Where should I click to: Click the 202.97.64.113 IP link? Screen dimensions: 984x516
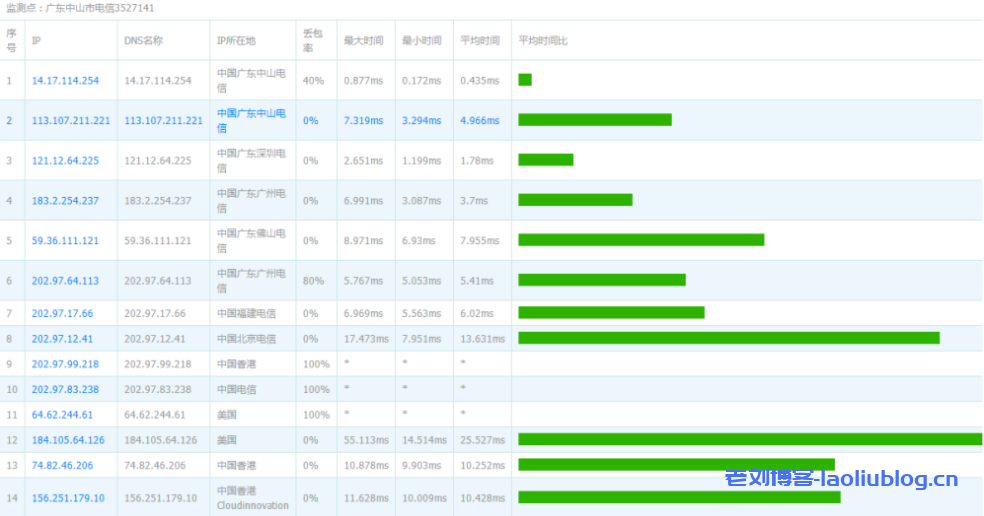pyautogui.click(x=65, y=281)
